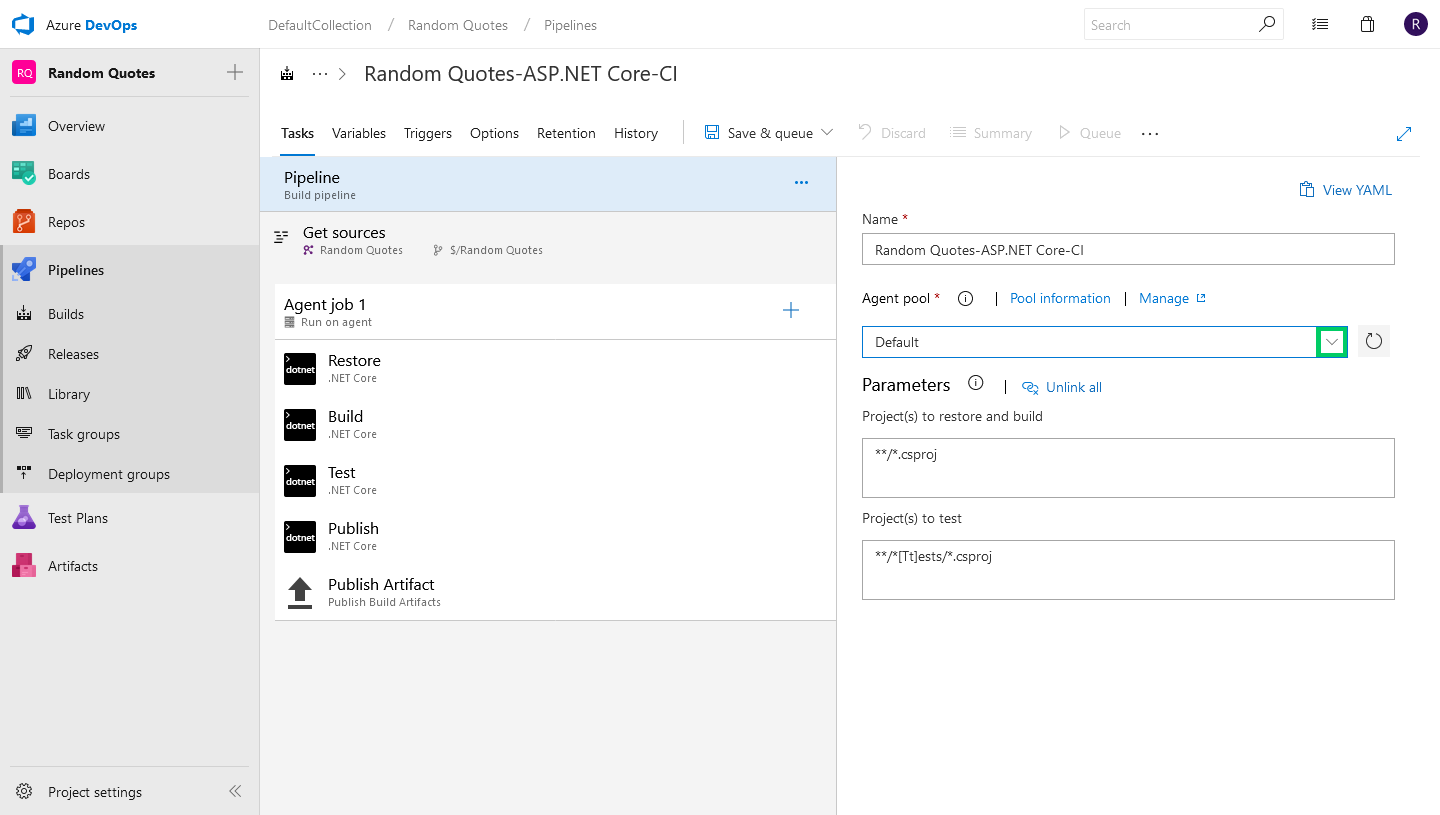Click the Pipelines rocket icon in sidebar
The width and height of the screenshot is (1440, 815).
click(24, 270)
